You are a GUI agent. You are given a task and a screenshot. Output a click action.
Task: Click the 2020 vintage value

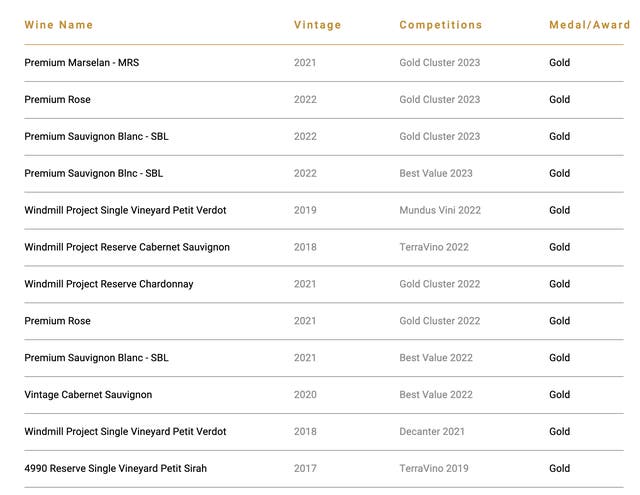[305, 395]
